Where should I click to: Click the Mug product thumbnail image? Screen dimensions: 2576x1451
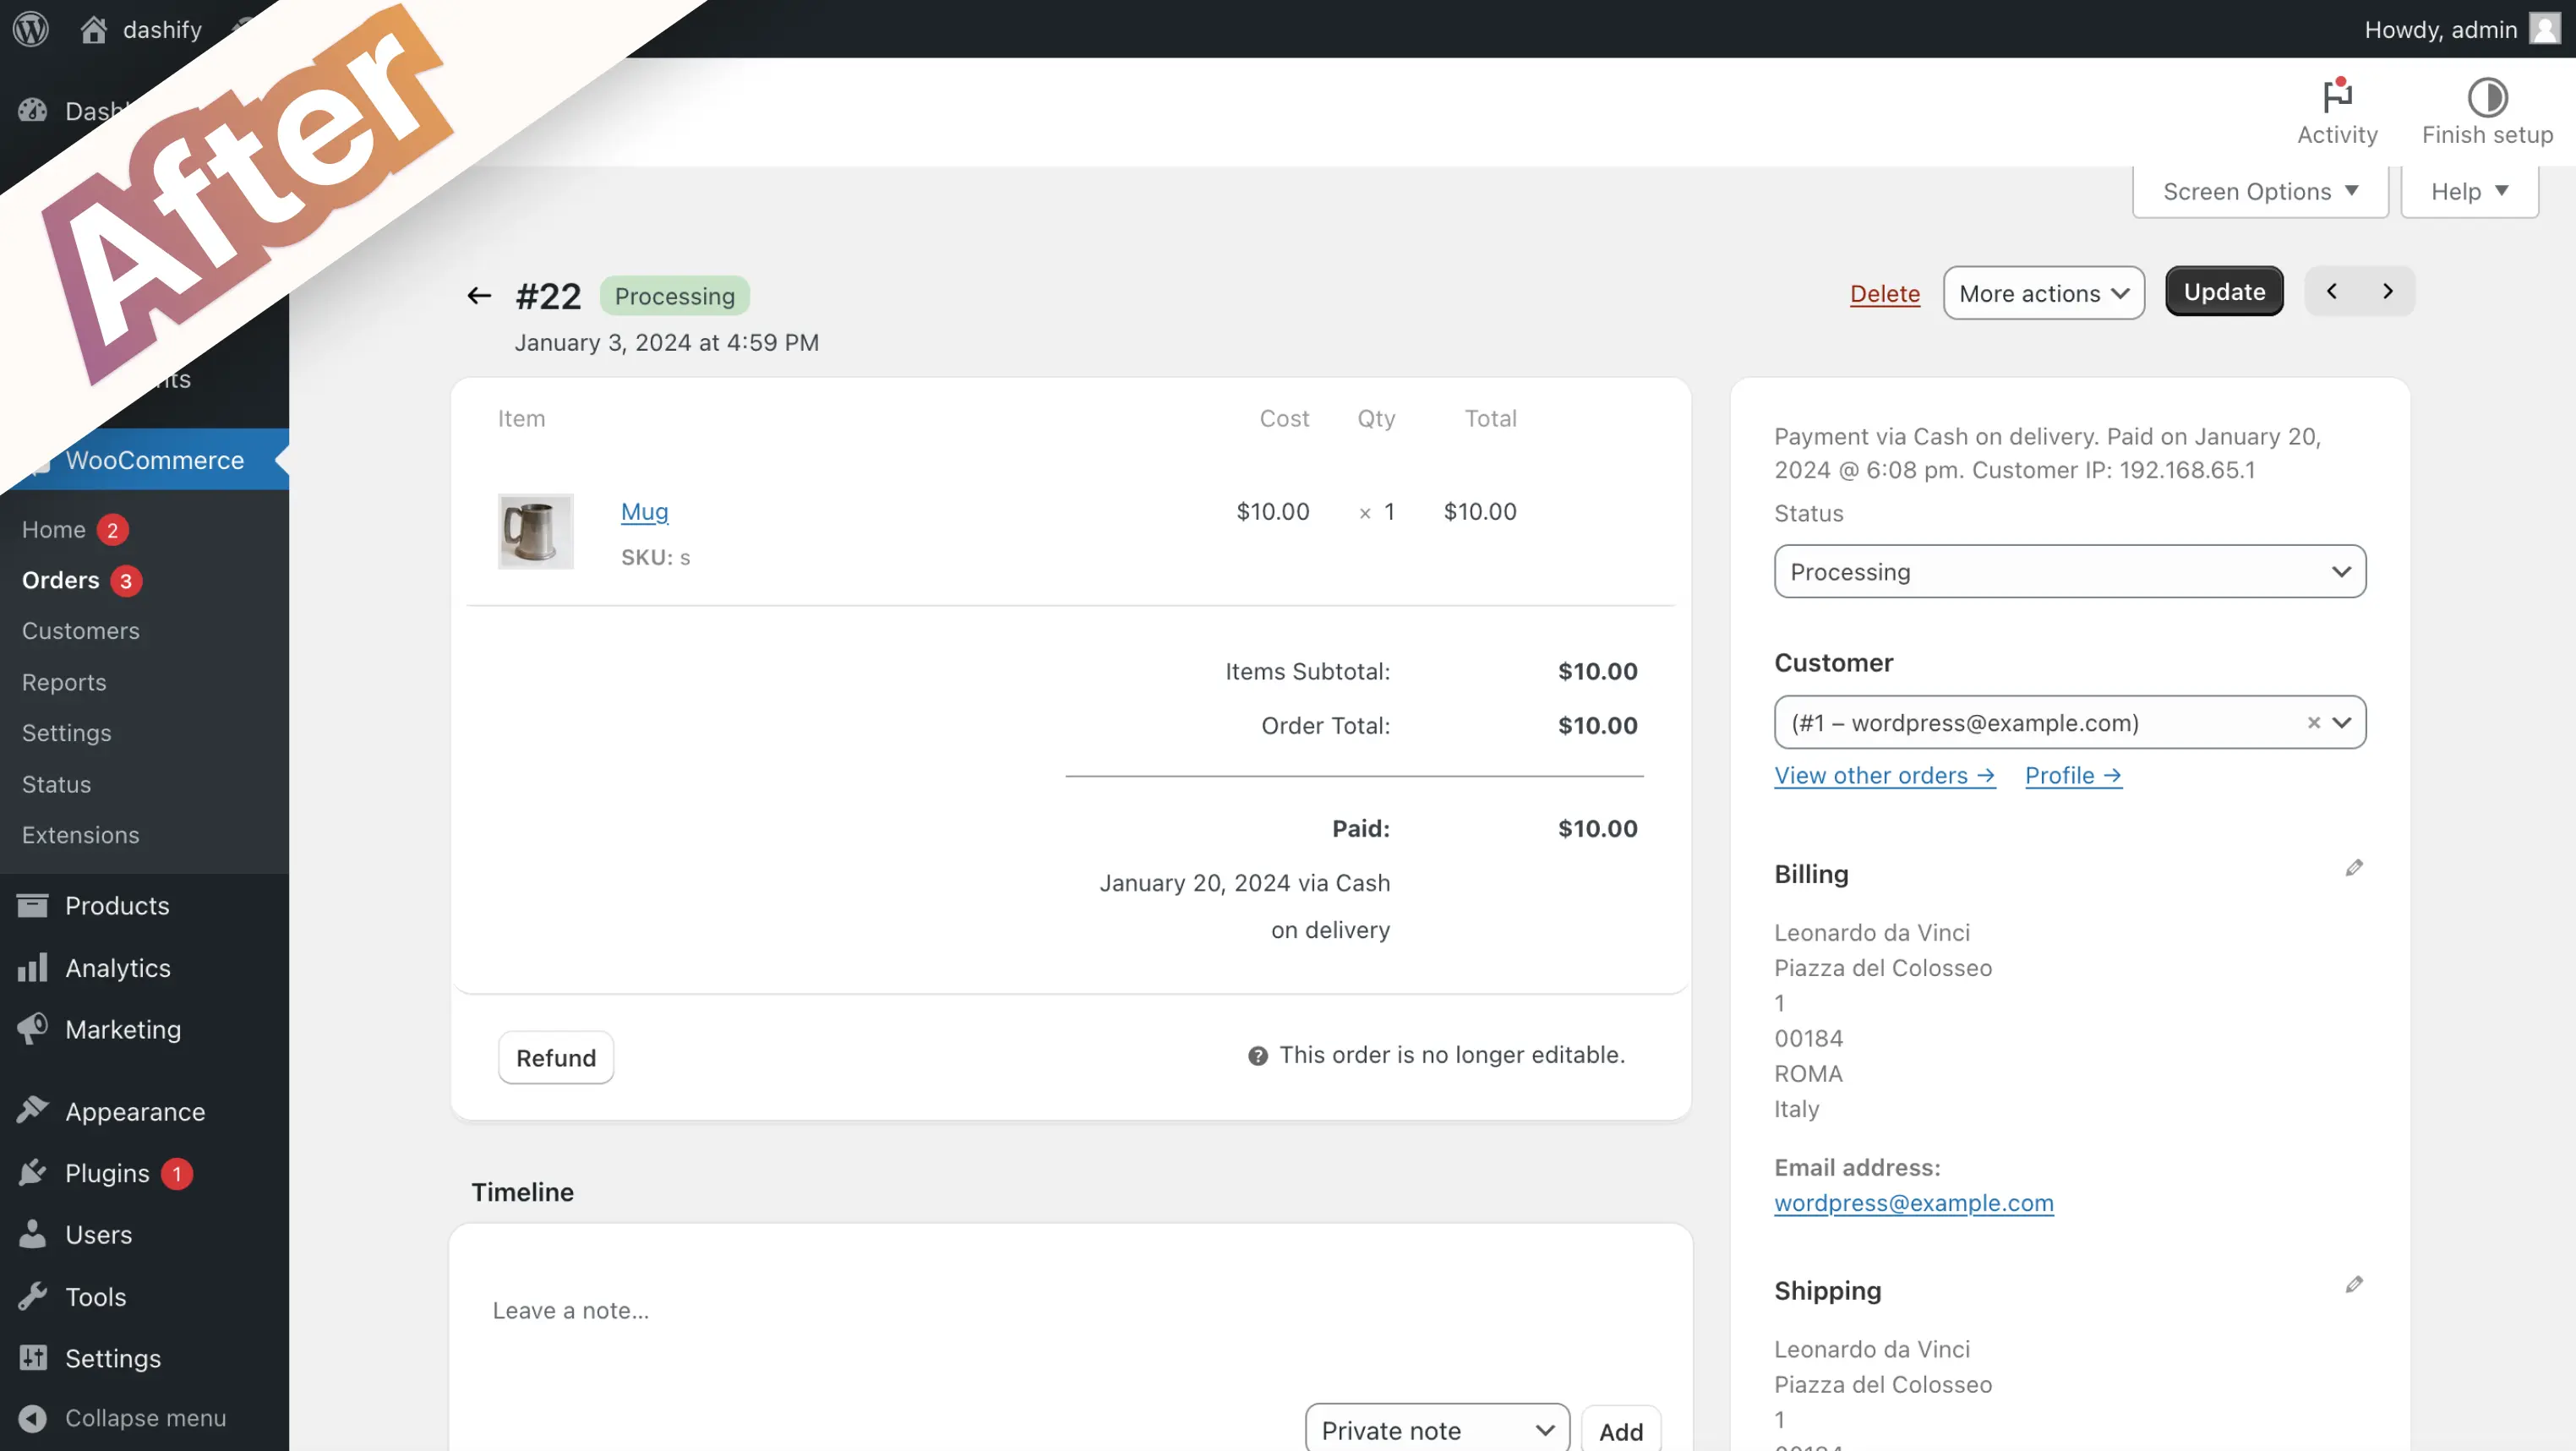point(532,529)
